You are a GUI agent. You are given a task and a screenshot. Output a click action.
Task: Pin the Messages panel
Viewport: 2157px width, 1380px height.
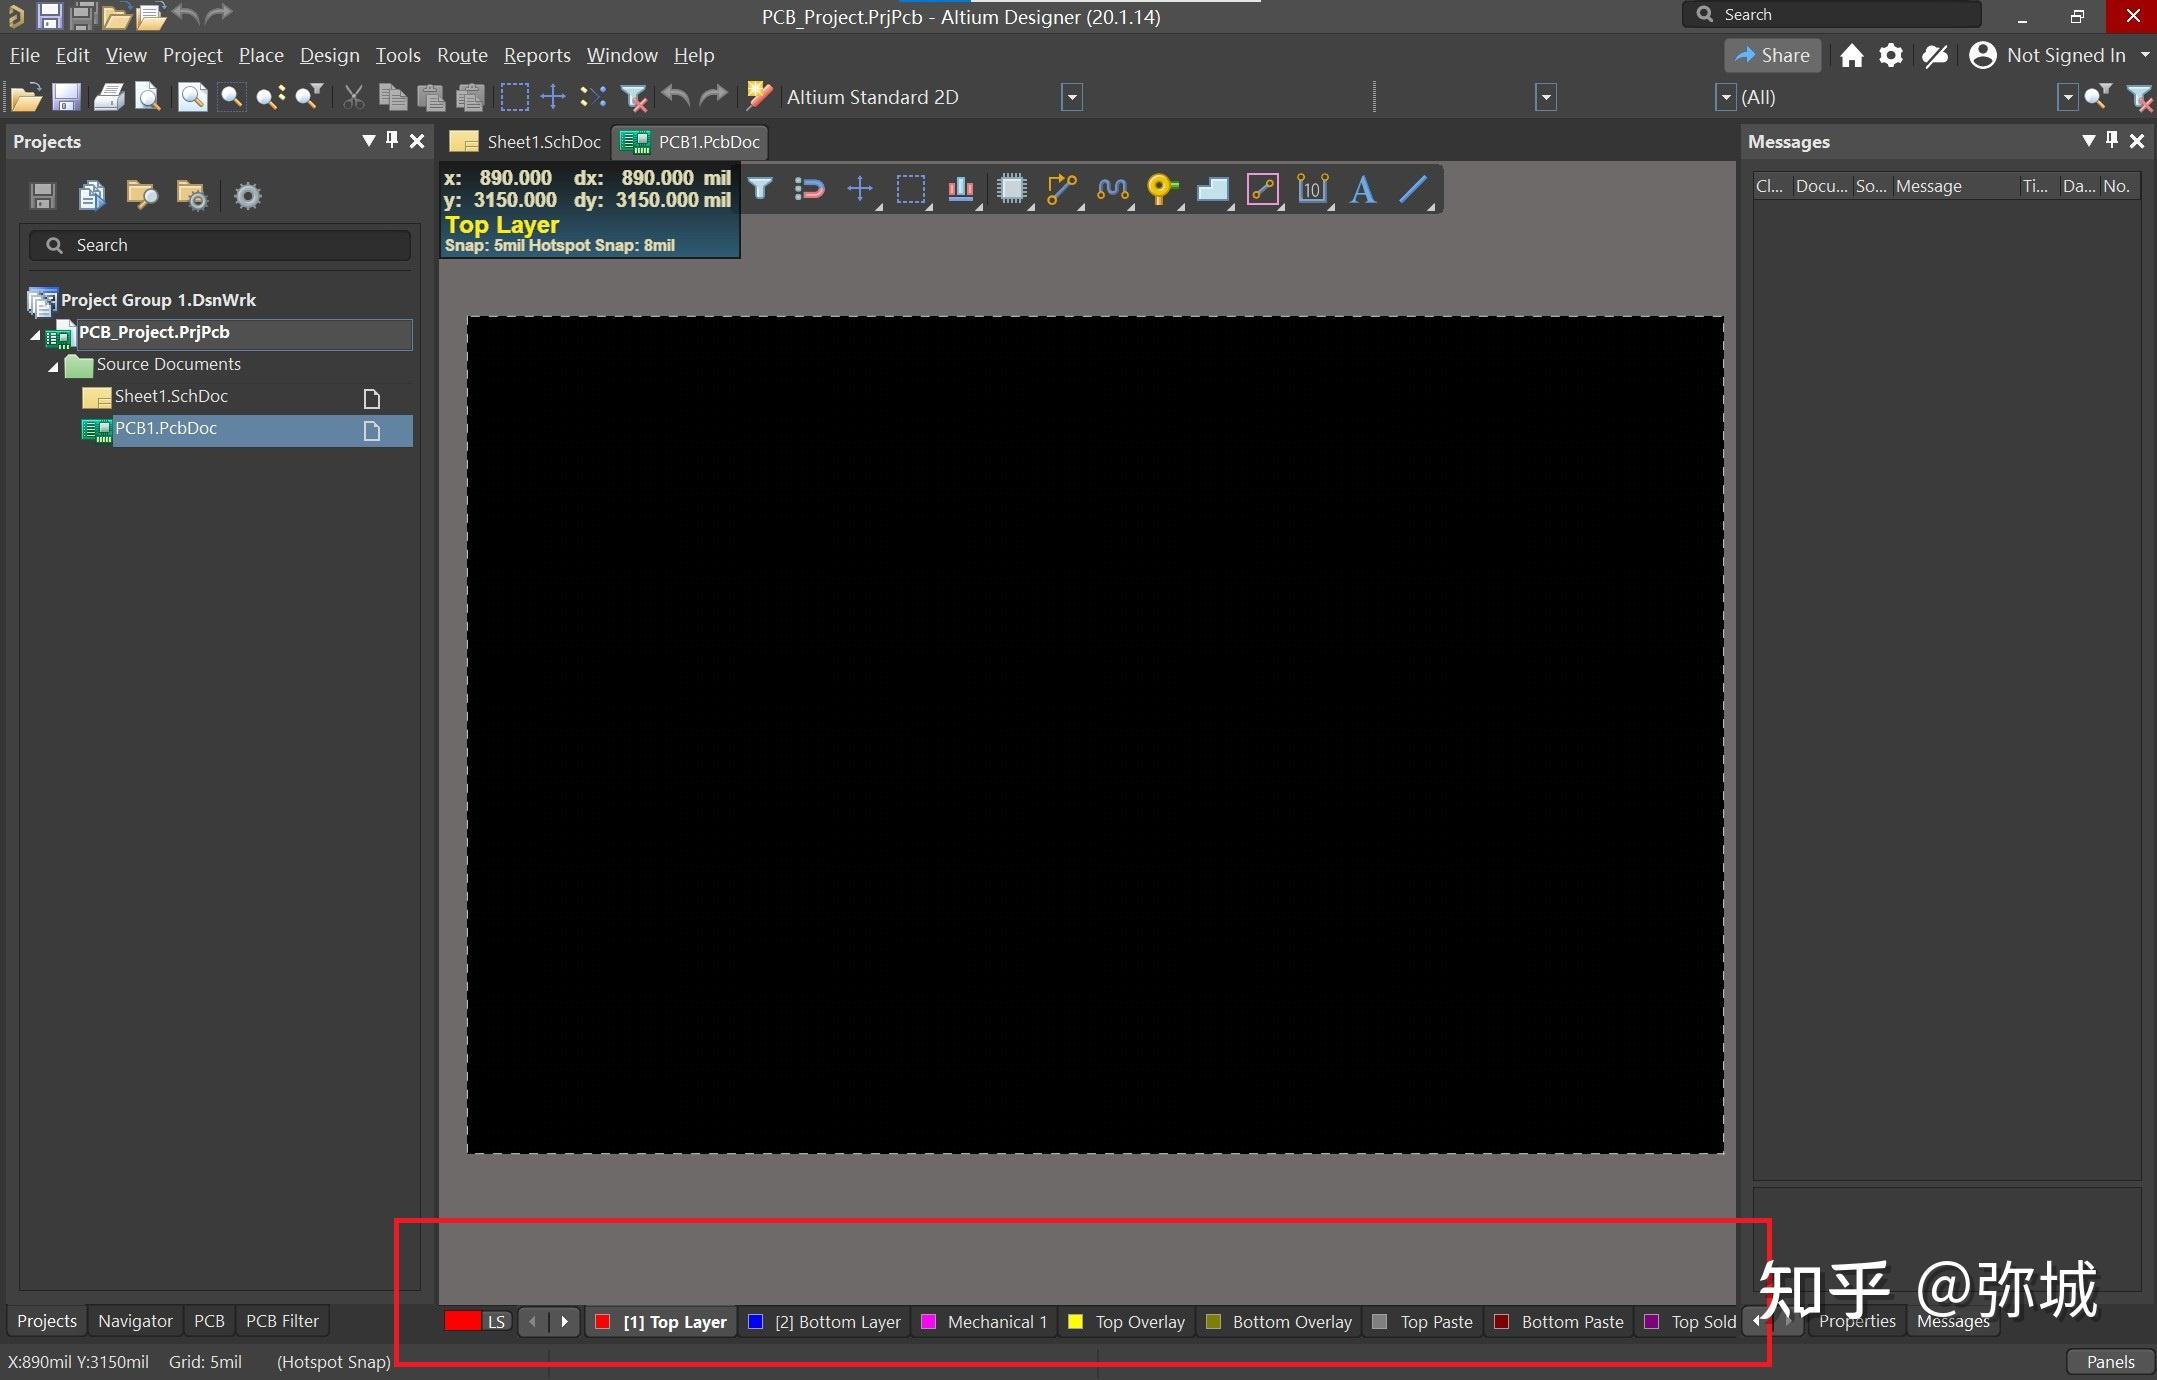pyautogui.click(x=2112, y=140)
